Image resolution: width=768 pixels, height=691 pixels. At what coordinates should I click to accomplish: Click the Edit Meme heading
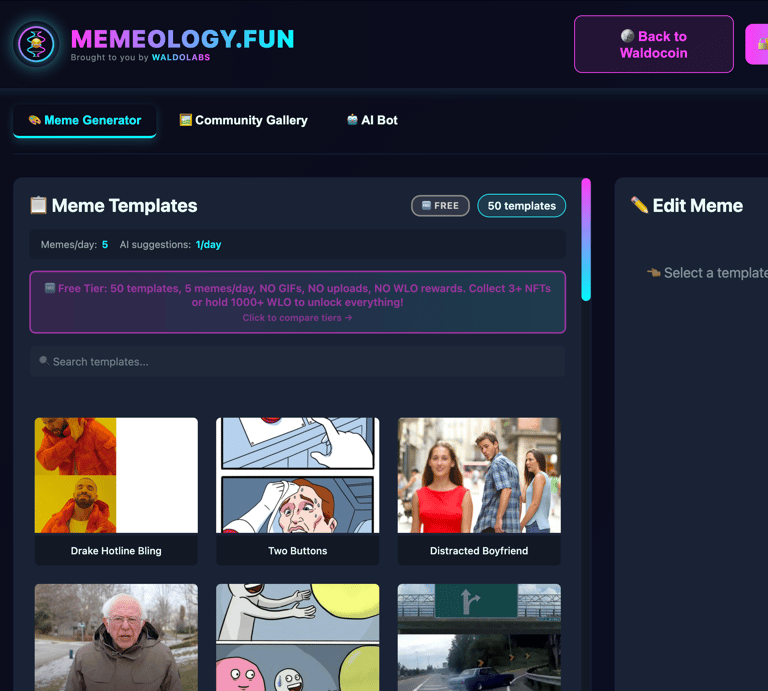pos(697,206)
